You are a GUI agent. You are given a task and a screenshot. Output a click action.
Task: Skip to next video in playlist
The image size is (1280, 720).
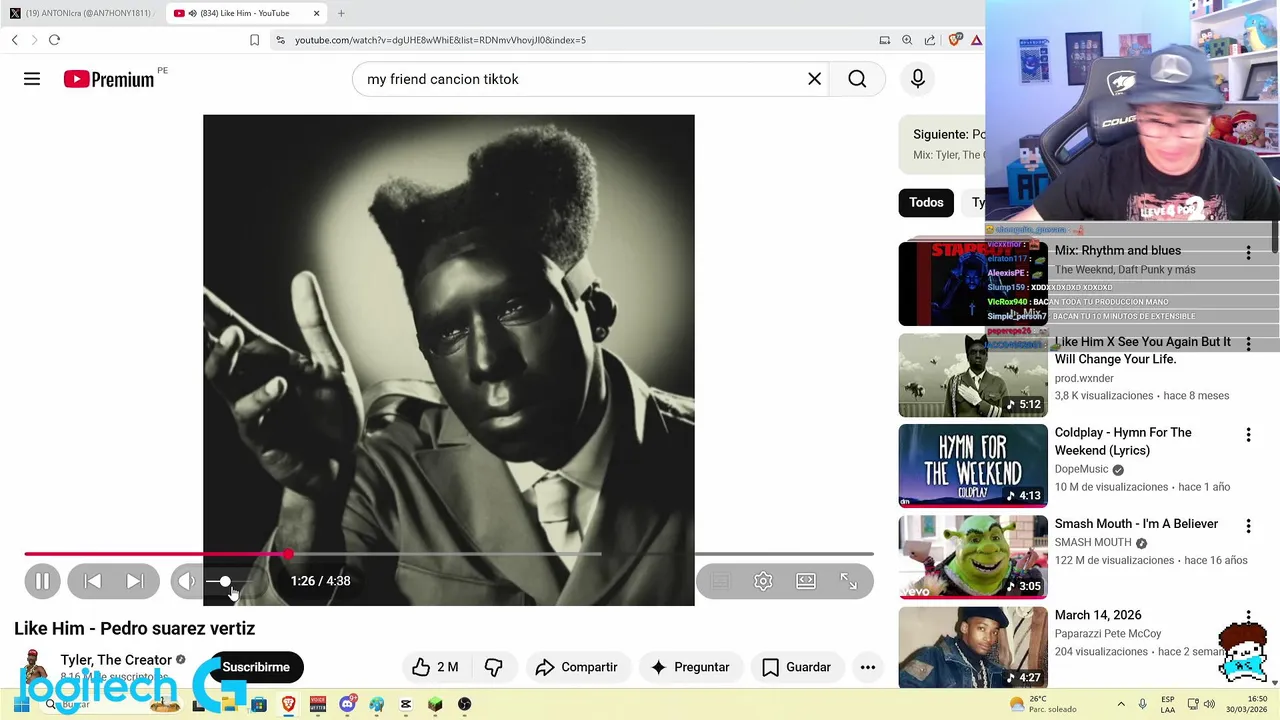135,581
